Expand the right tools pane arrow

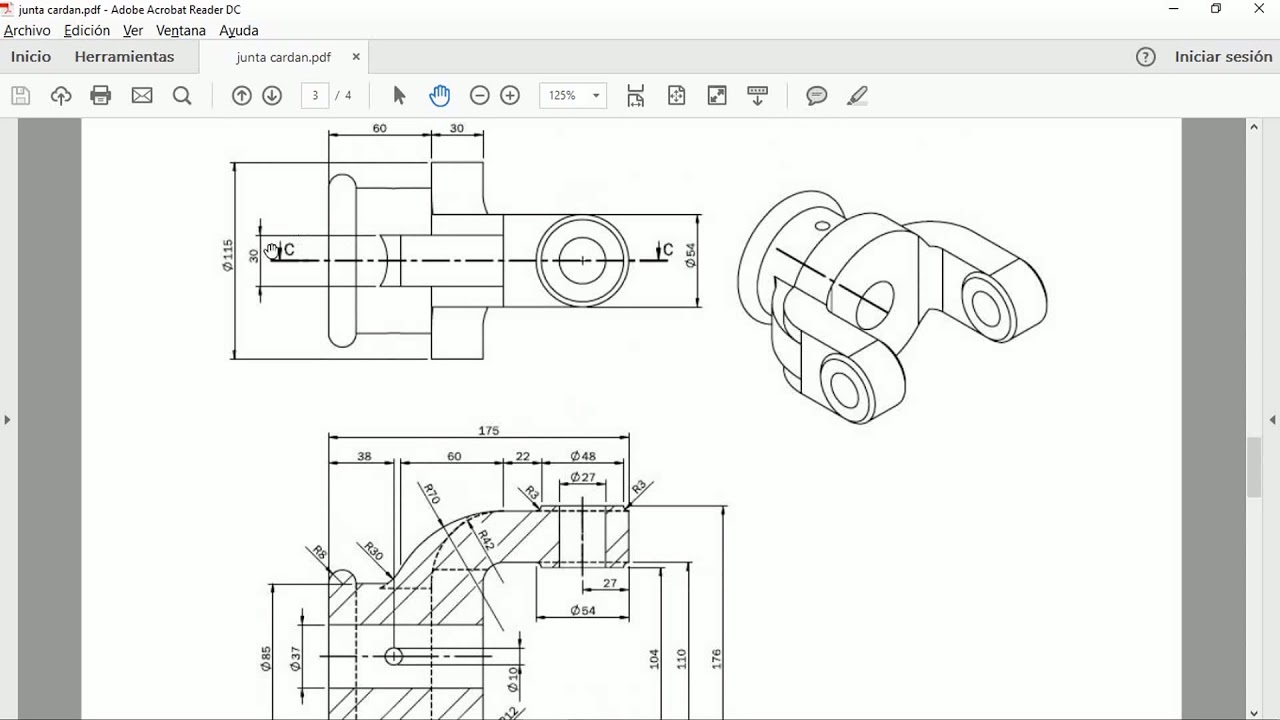point(1272,420)
